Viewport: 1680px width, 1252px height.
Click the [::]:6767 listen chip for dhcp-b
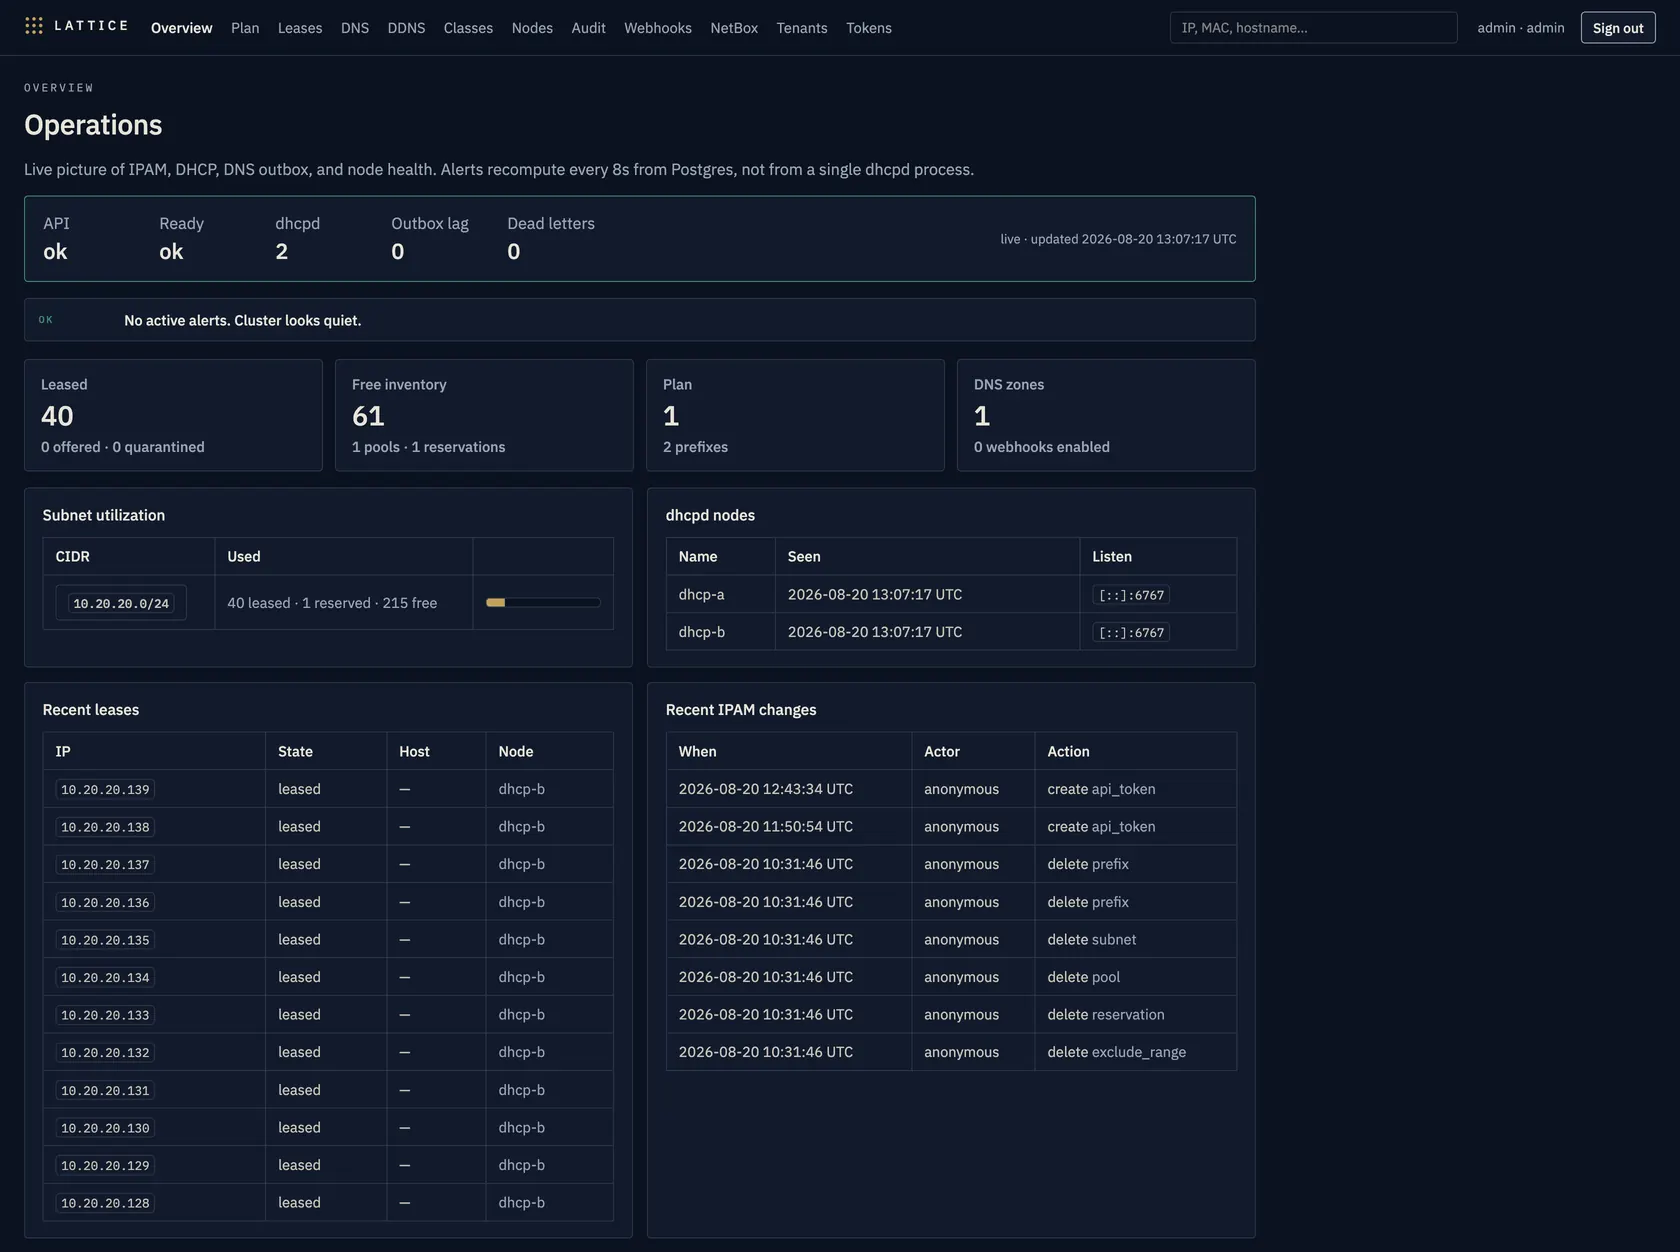pos(1131,633)
